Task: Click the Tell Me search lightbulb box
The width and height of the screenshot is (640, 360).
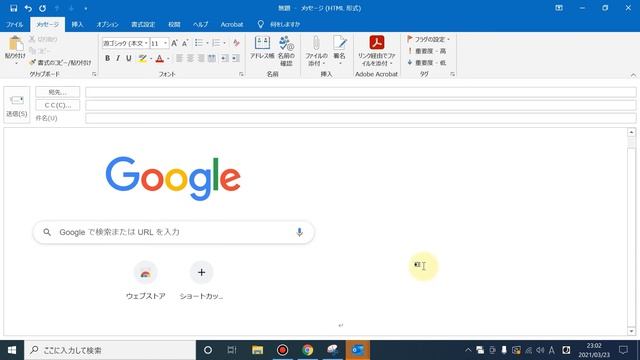Action: coord(279,24)
